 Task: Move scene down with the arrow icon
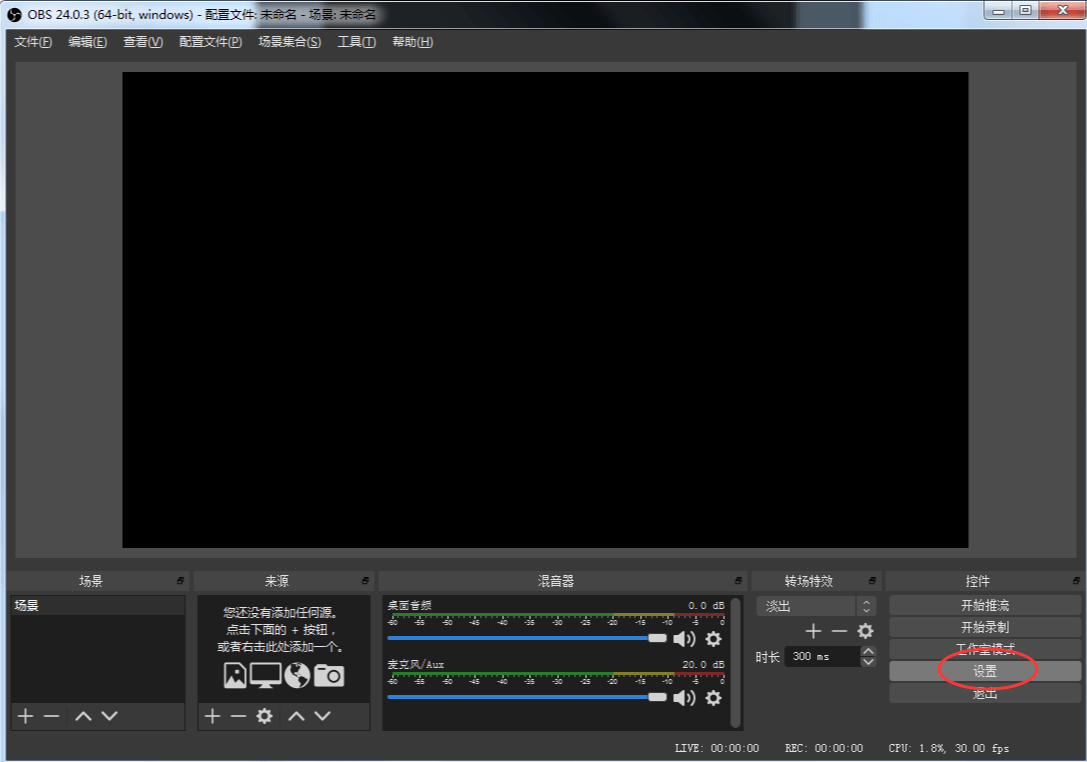point(110,716)
